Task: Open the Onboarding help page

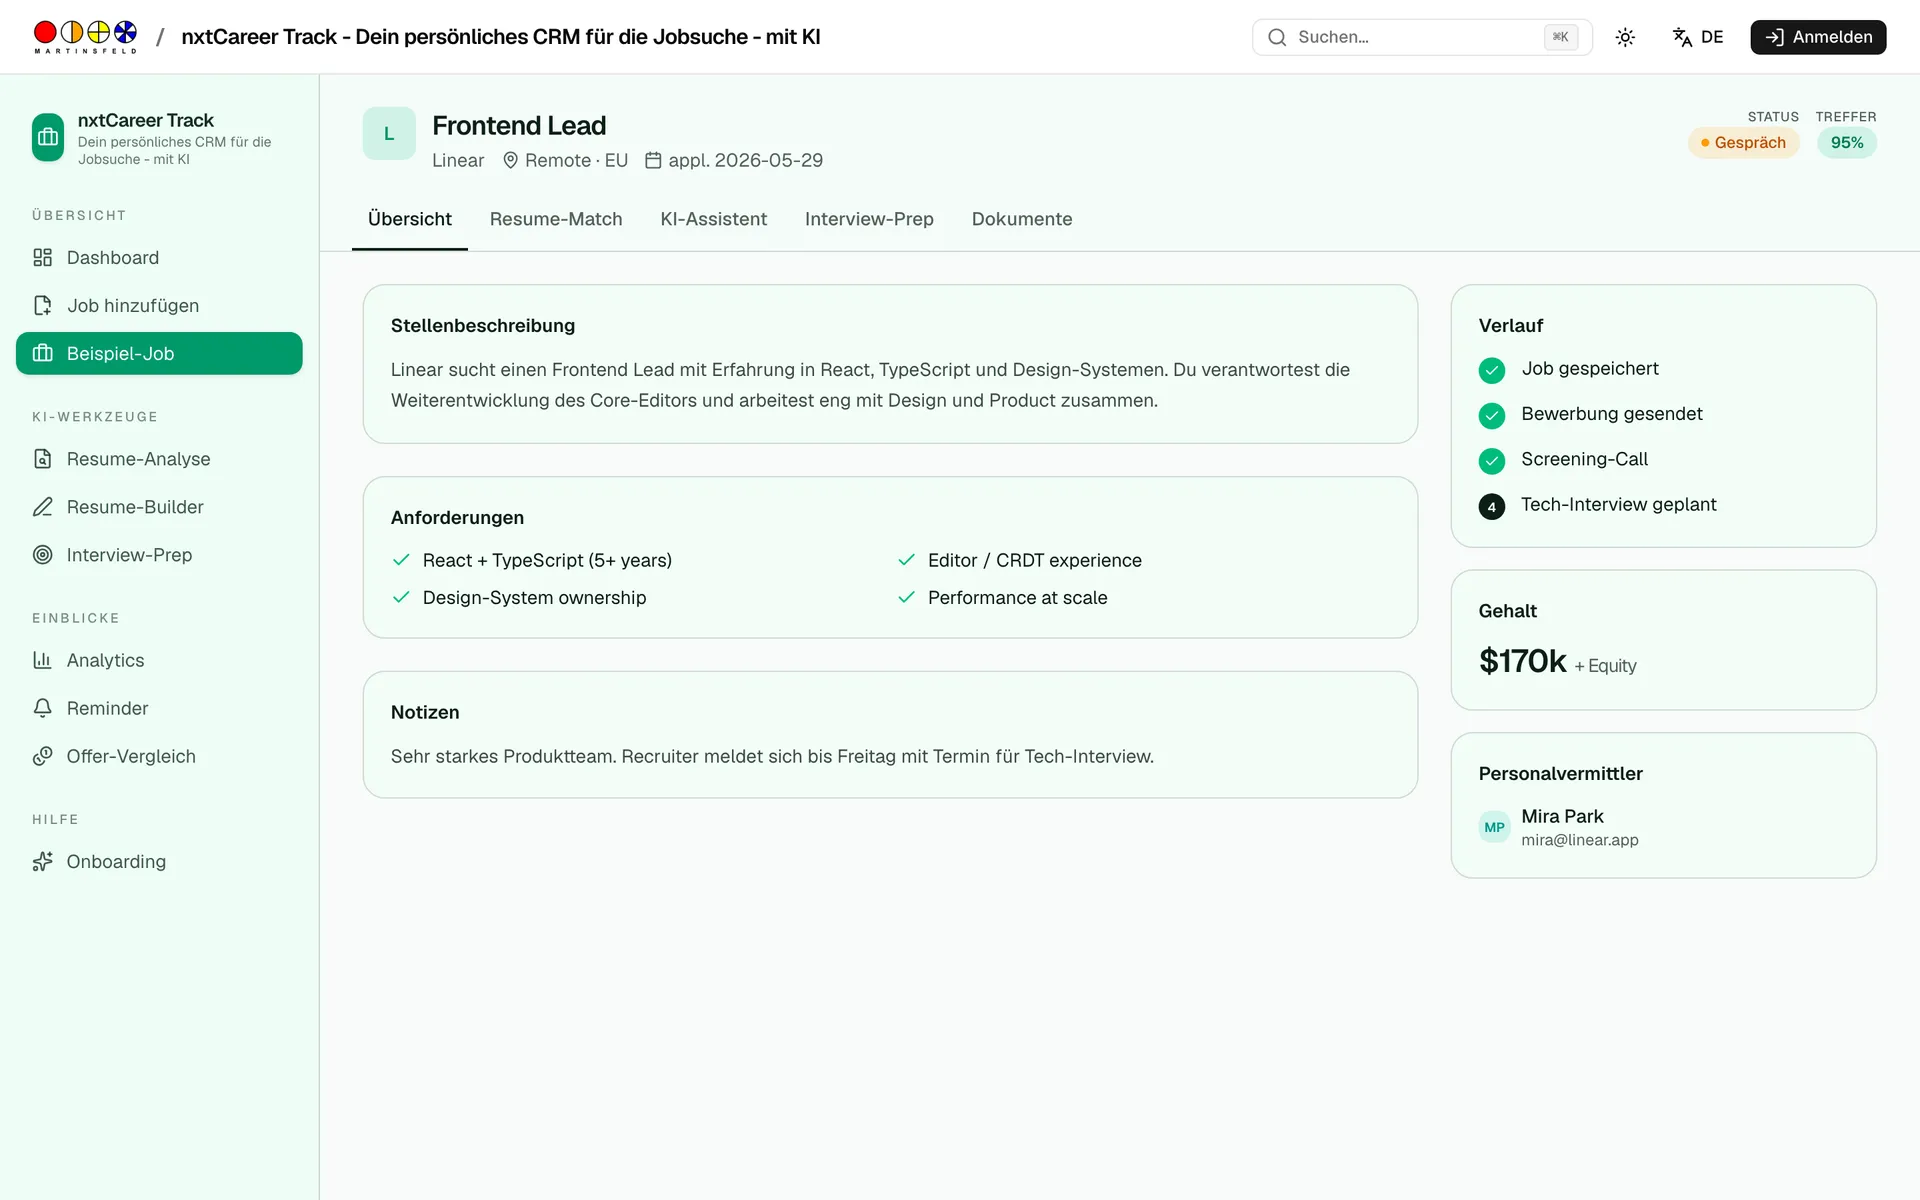Action: [x=159, y=862]
